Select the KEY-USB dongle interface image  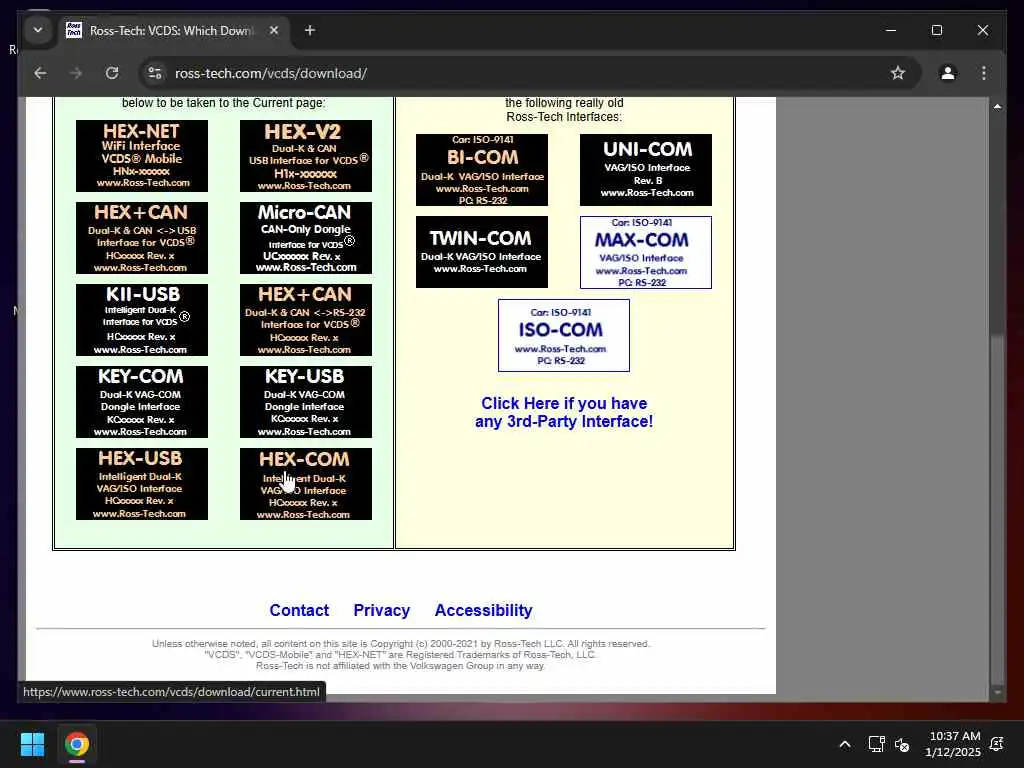point(306,402)
